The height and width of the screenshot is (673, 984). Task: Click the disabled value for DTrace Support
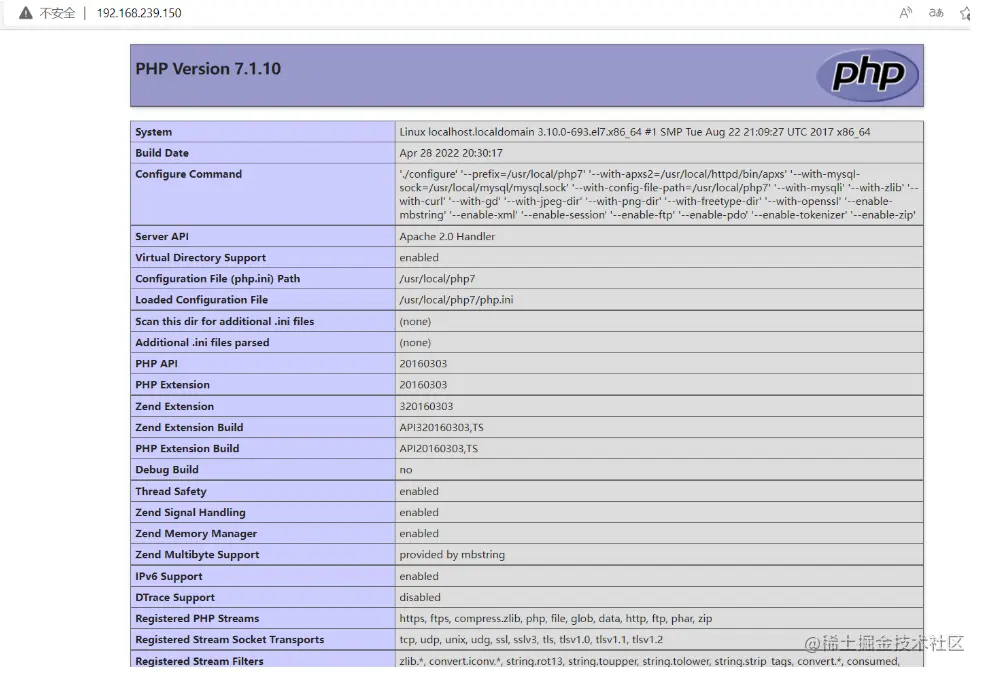420,597
